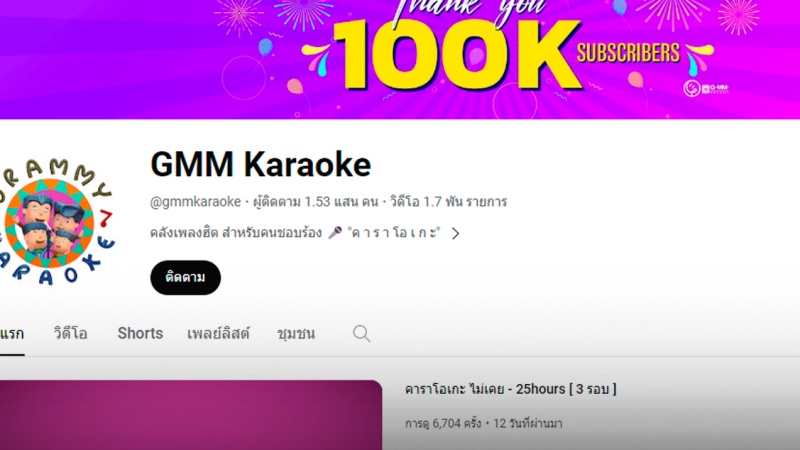Click the วิดีโอ 1.7 พัน รายการ count
The image size is (800, 450).
[x=448, y=202]
